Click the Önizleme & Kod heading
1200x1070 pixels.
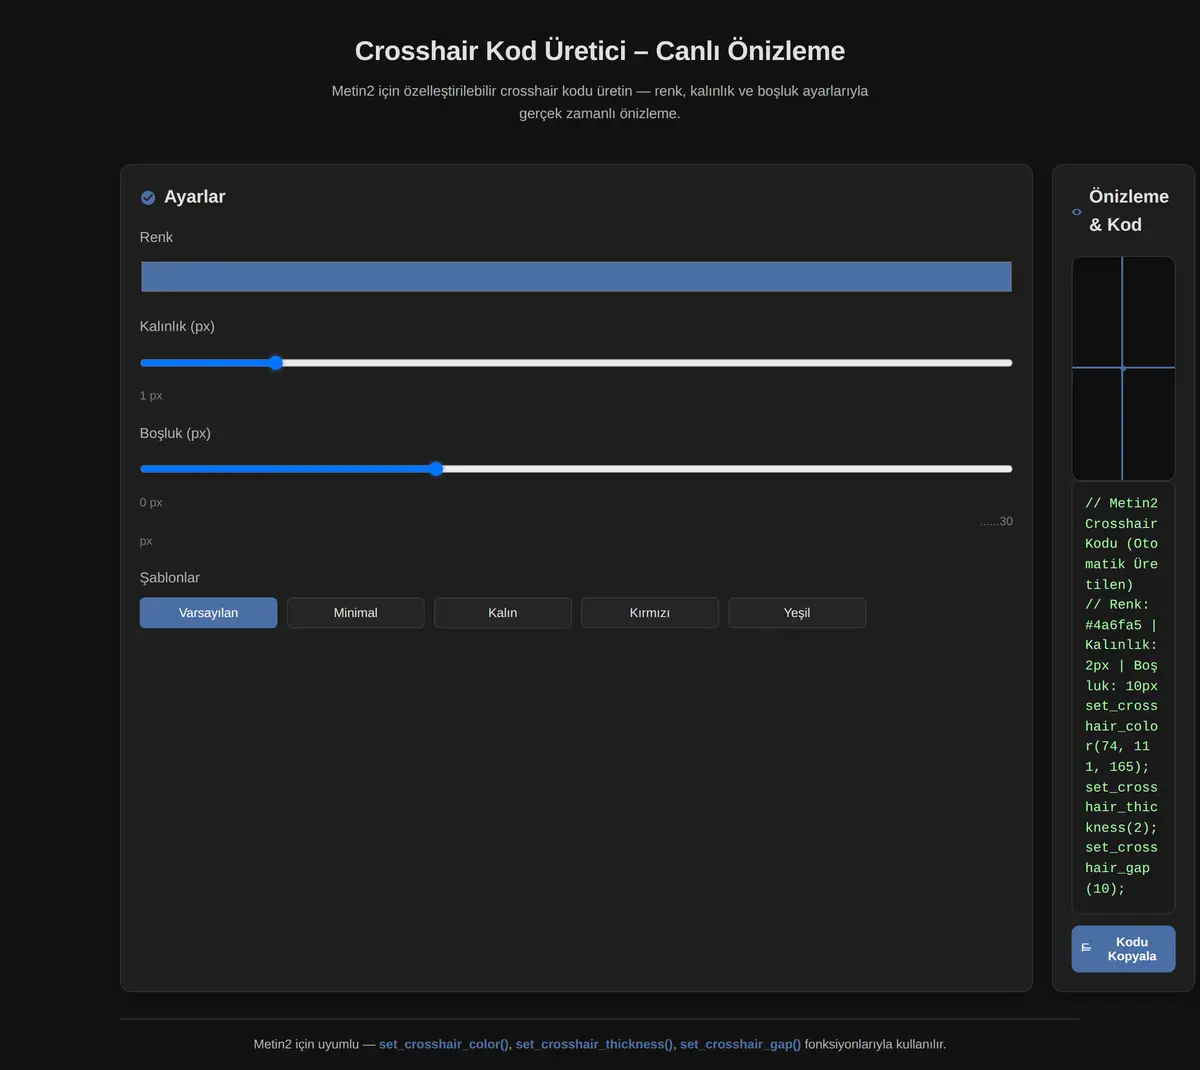click(1129, 211)
